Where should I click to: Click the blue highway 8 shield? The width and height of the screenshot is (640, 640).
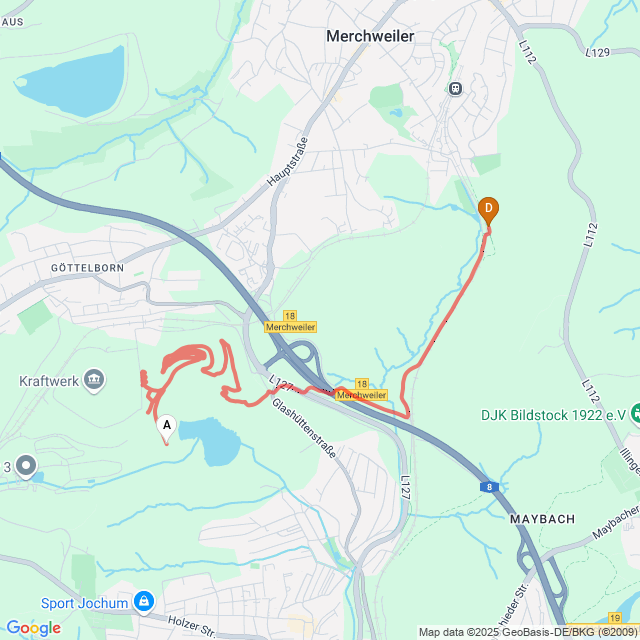point(489,487)
